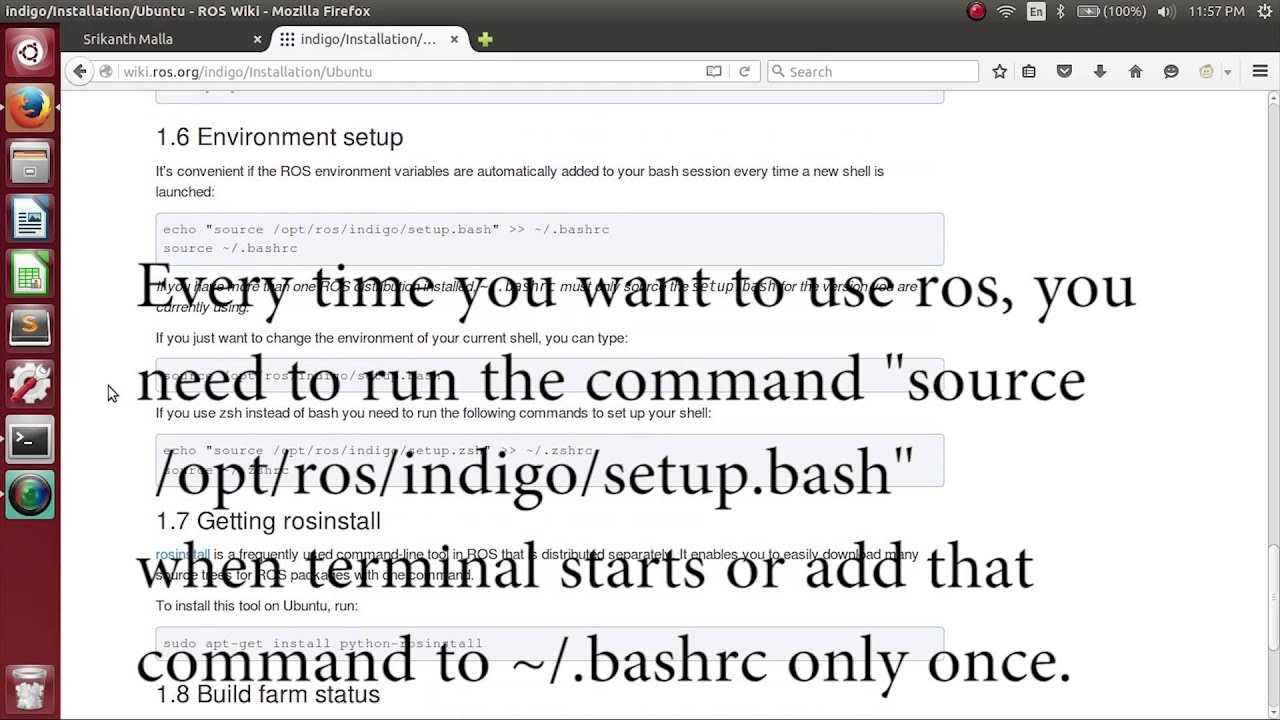Bookmark this page with star icon
1280x720 pixels.
[x=999, y=71]
